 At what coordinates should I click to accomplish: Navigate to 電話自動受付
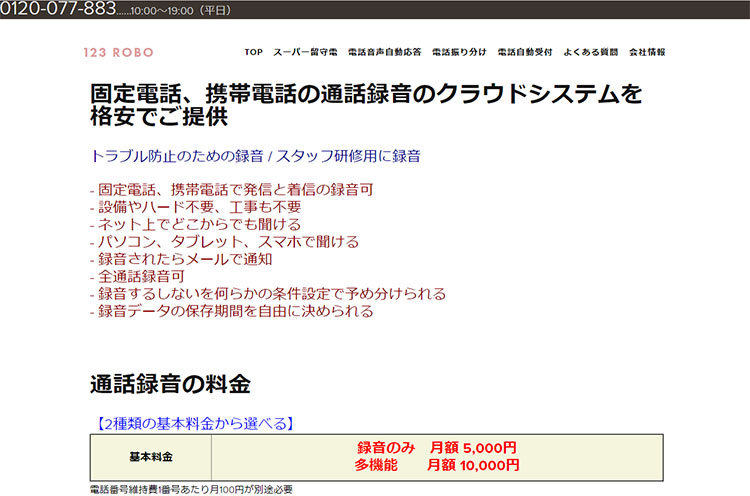point(526,52)
